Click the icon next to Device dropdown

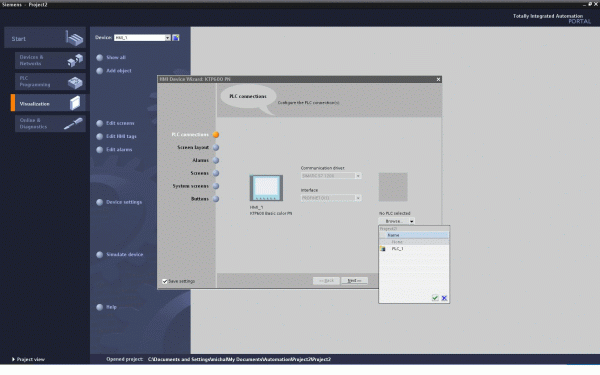point(176,38)
